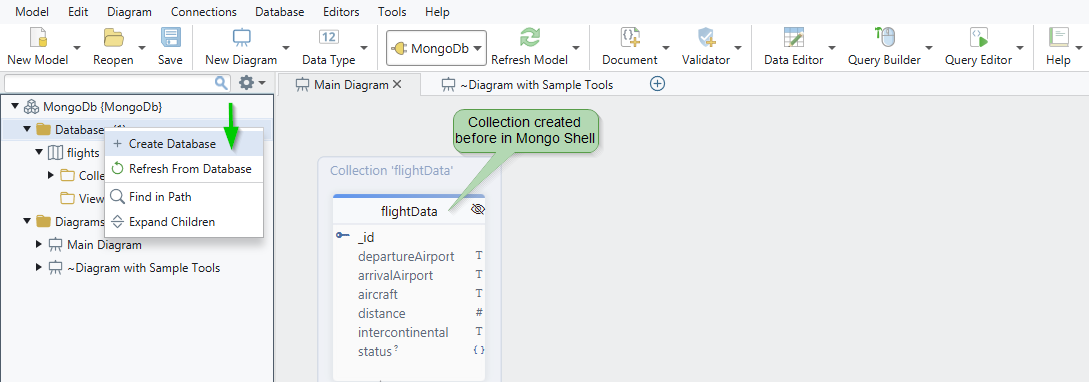1089x382 pixels.
Task: Select MongoDb {MongoDb} root in tree
Action: (x=102, y=107)
